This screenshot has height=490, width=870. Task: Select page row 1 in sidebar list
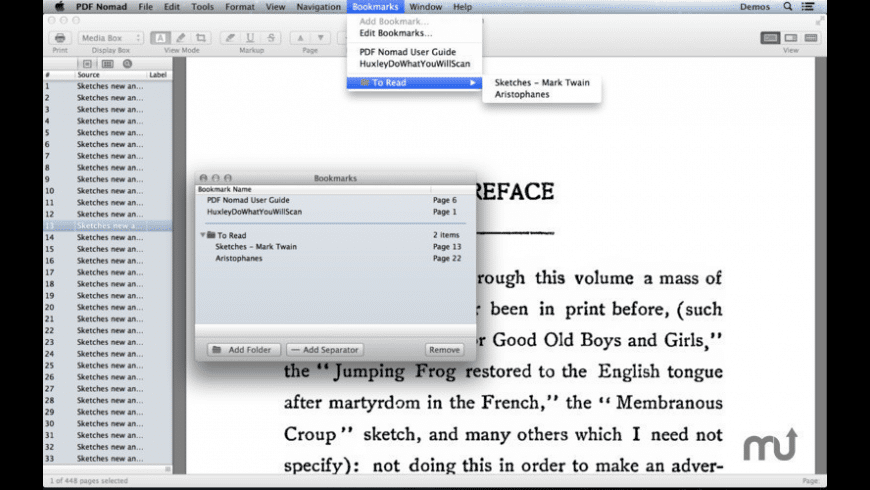[108, 86]
